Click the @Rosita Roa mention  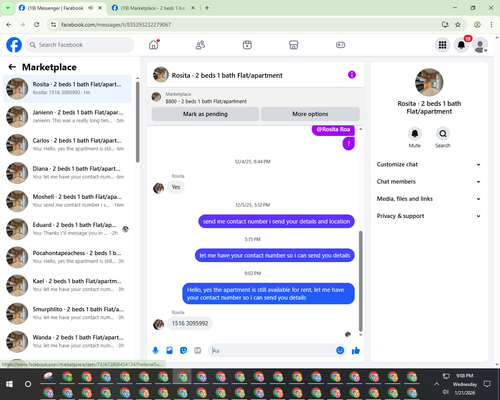pos(333,129)
